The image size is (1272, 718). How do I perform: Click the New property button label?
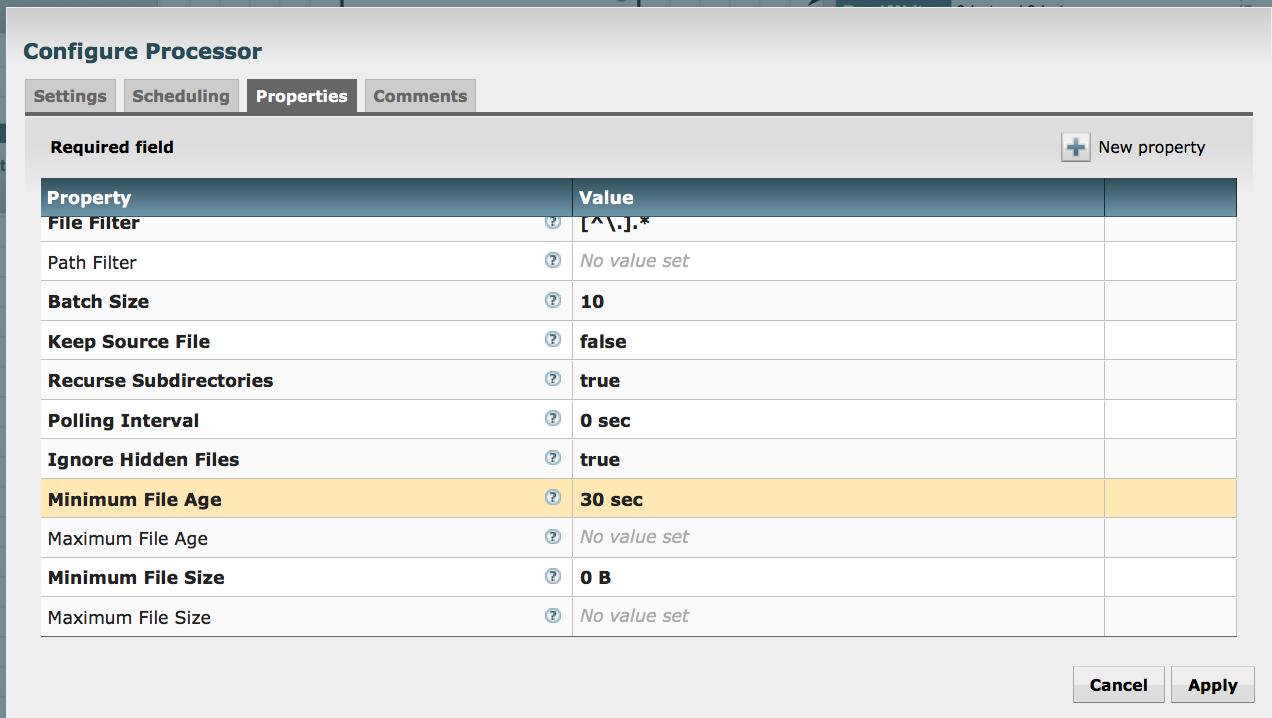(x=1151, y=146)
